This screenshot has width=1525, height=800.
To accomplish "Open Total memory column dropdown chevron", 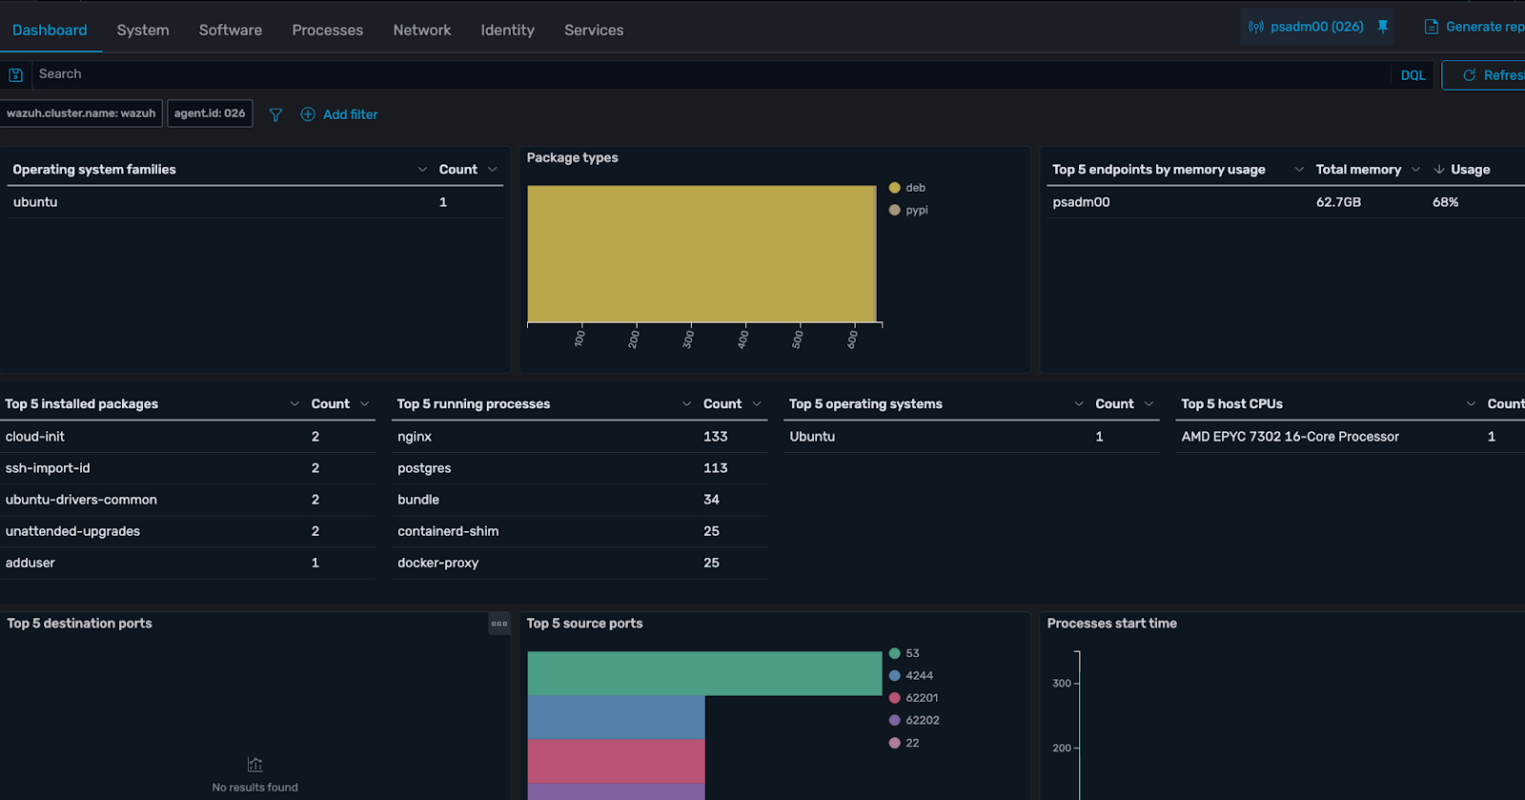I will pos(1415,170).
